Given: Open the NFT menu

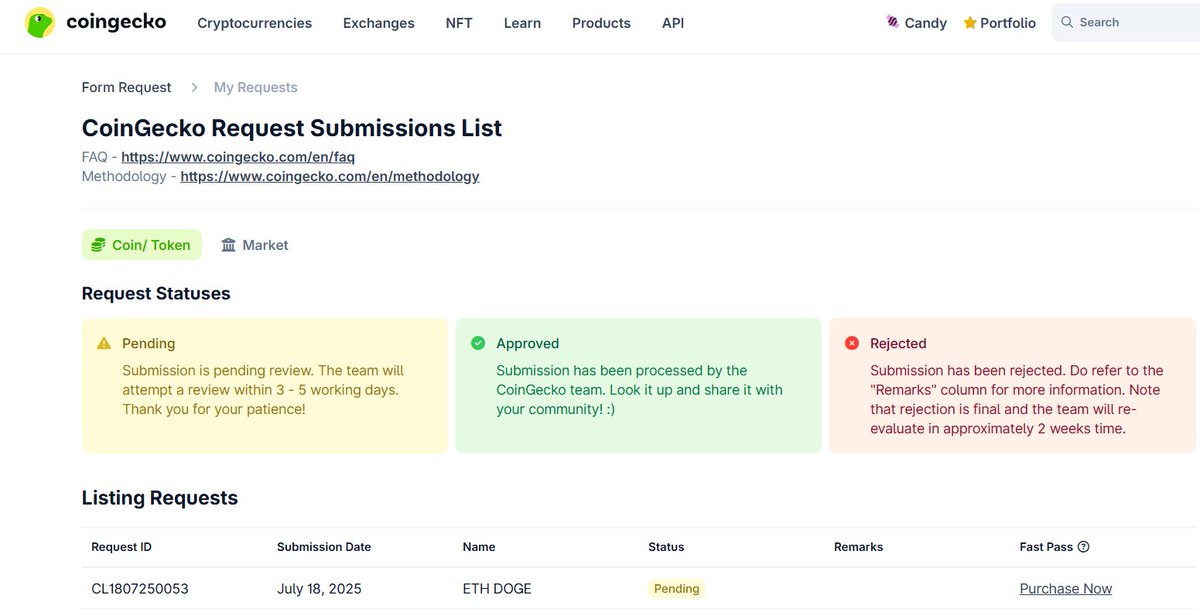Looking at the screenshot, I should [x=459, y=23].
